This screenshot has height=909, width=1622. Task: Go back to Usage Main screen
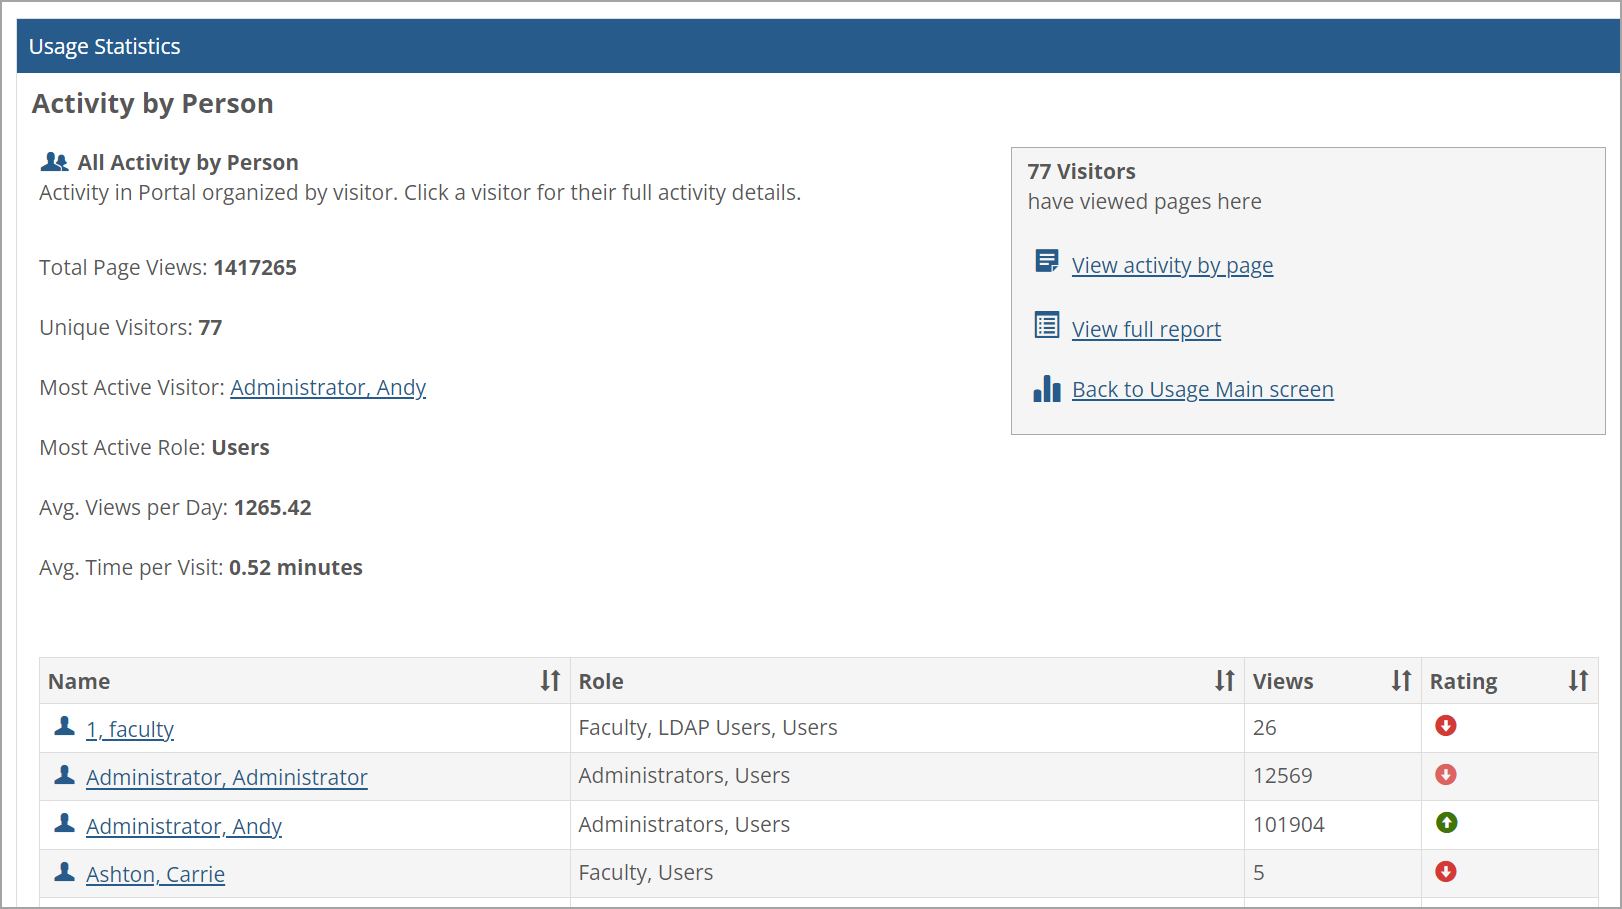click(x=1202, y=389)
